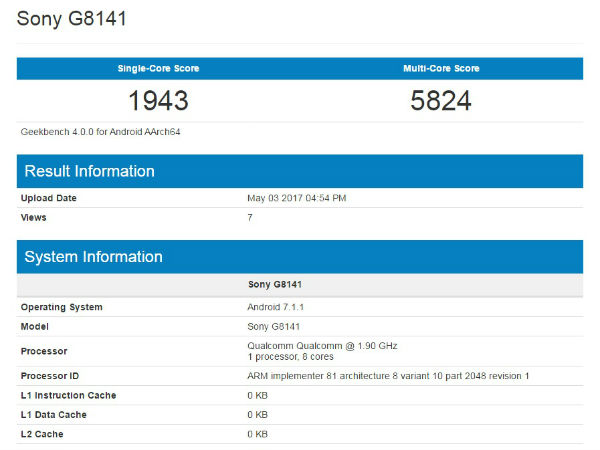
Task: Select the Single-Core Score header
Action: (159, 69)
